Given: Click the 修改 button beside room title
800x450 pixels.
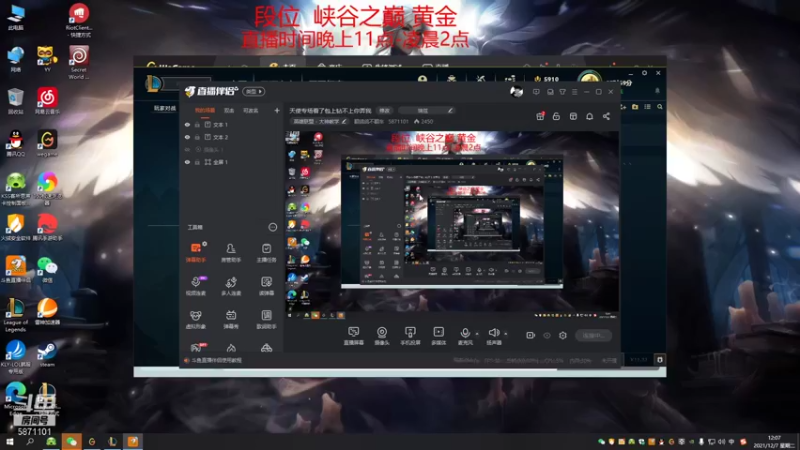Looking at the screenshot, I should [x=384, y=110].
